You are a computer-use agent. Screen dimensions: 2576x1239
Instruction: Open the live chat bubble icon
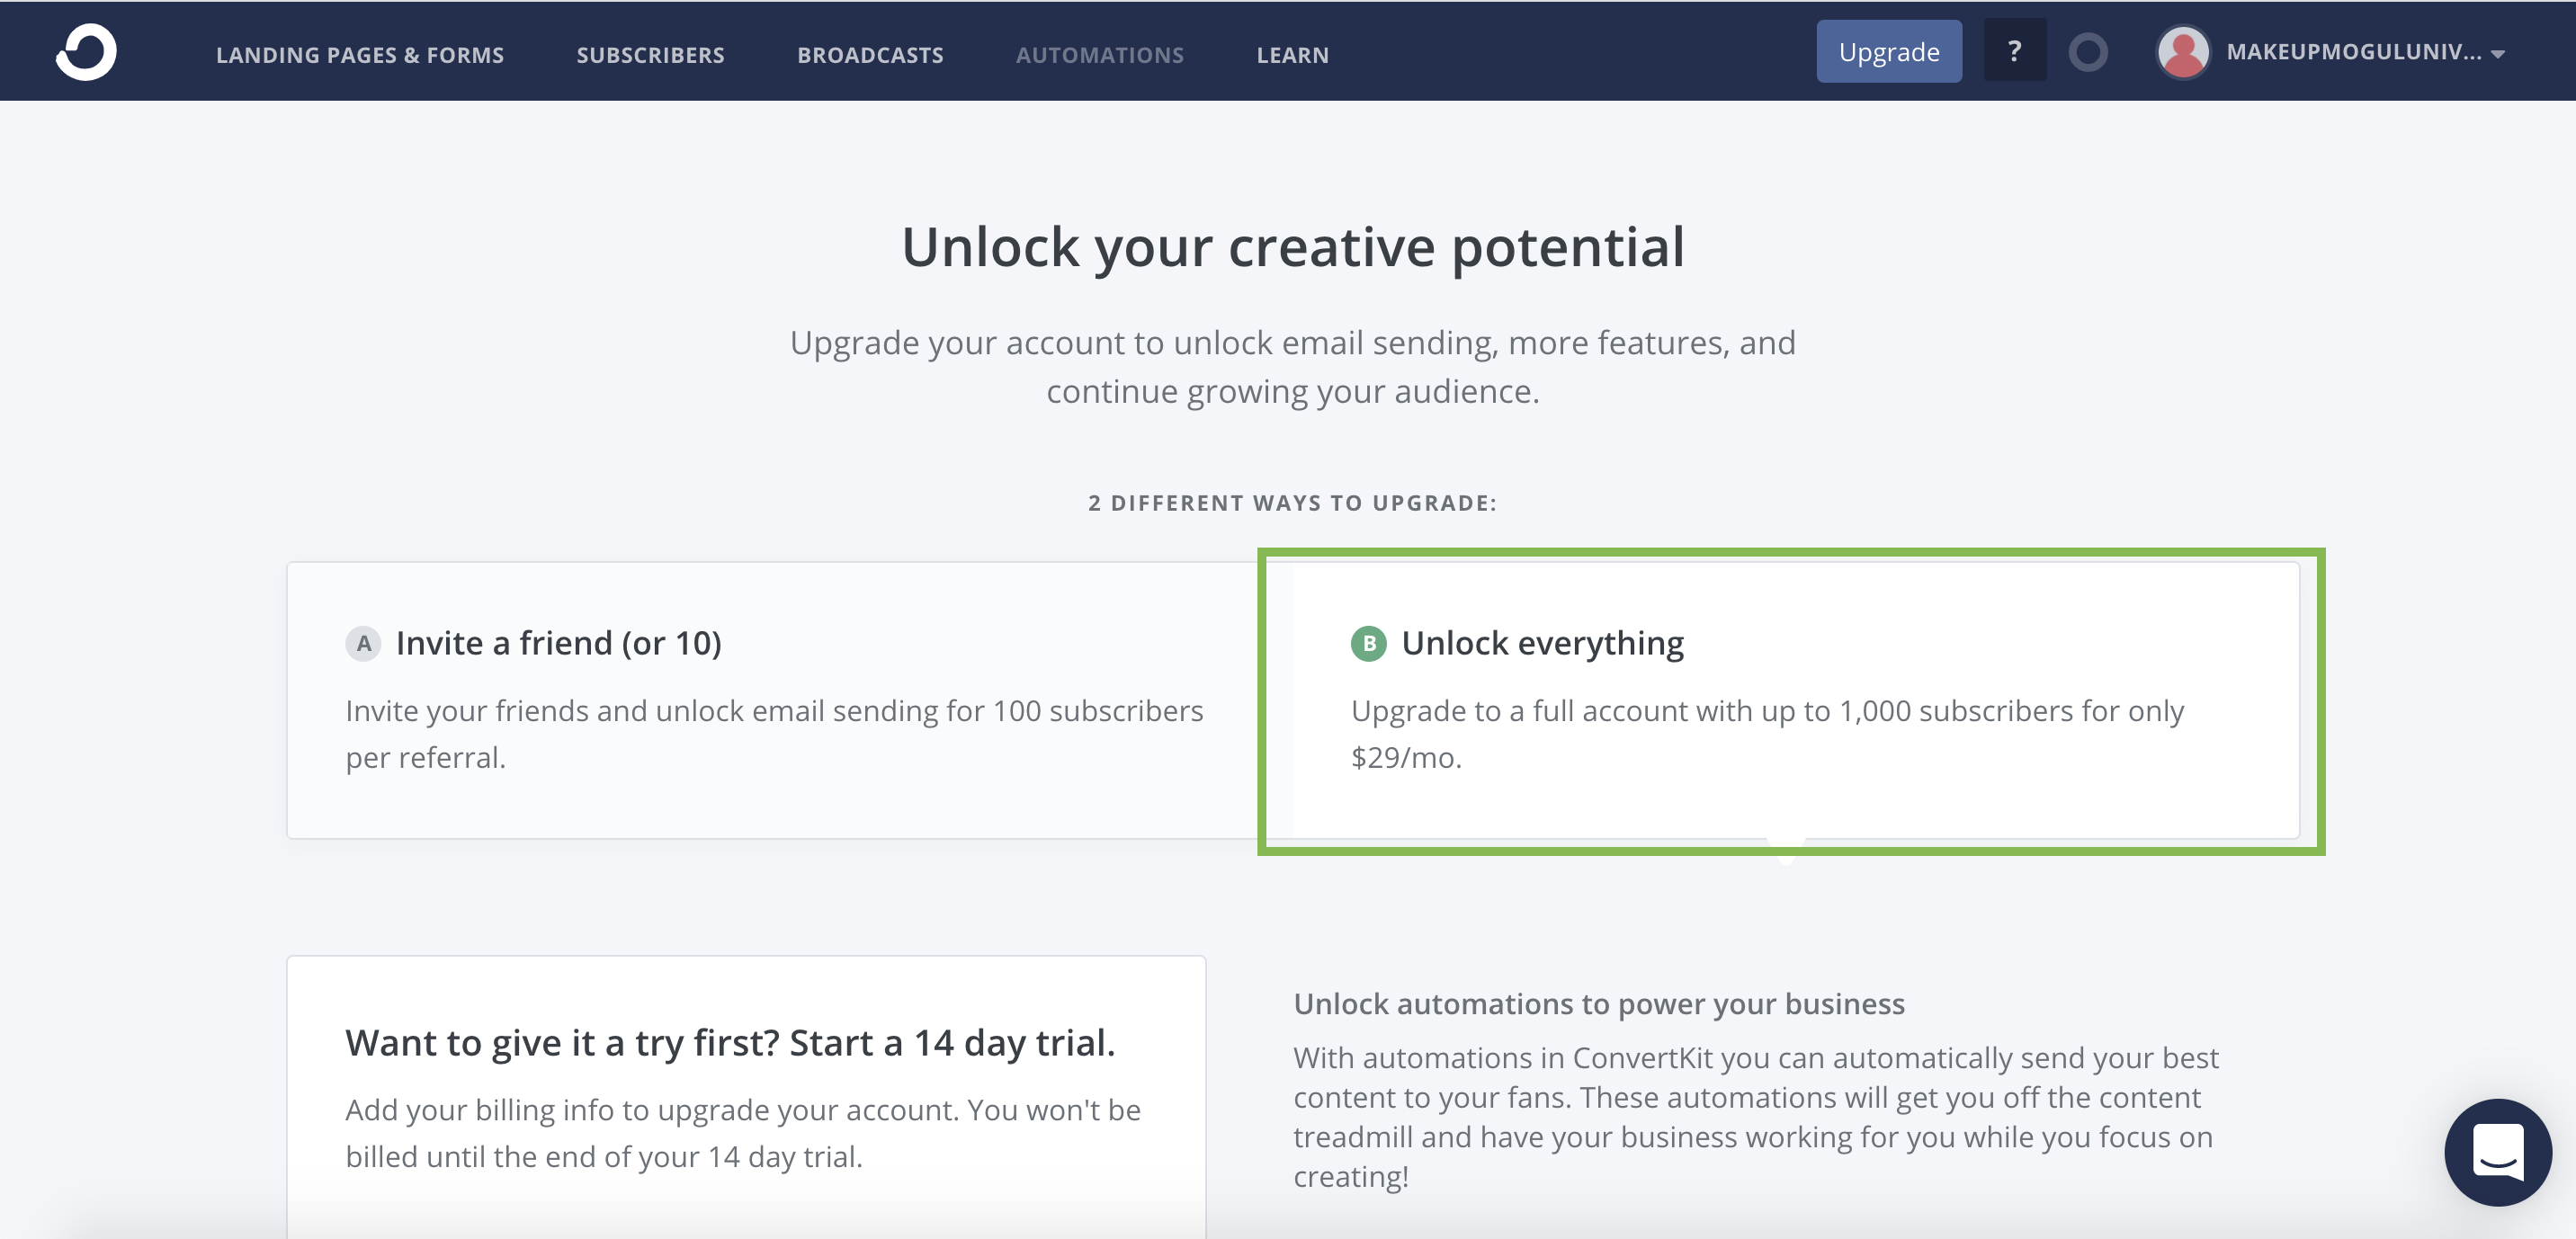tap(2497, 1152)
